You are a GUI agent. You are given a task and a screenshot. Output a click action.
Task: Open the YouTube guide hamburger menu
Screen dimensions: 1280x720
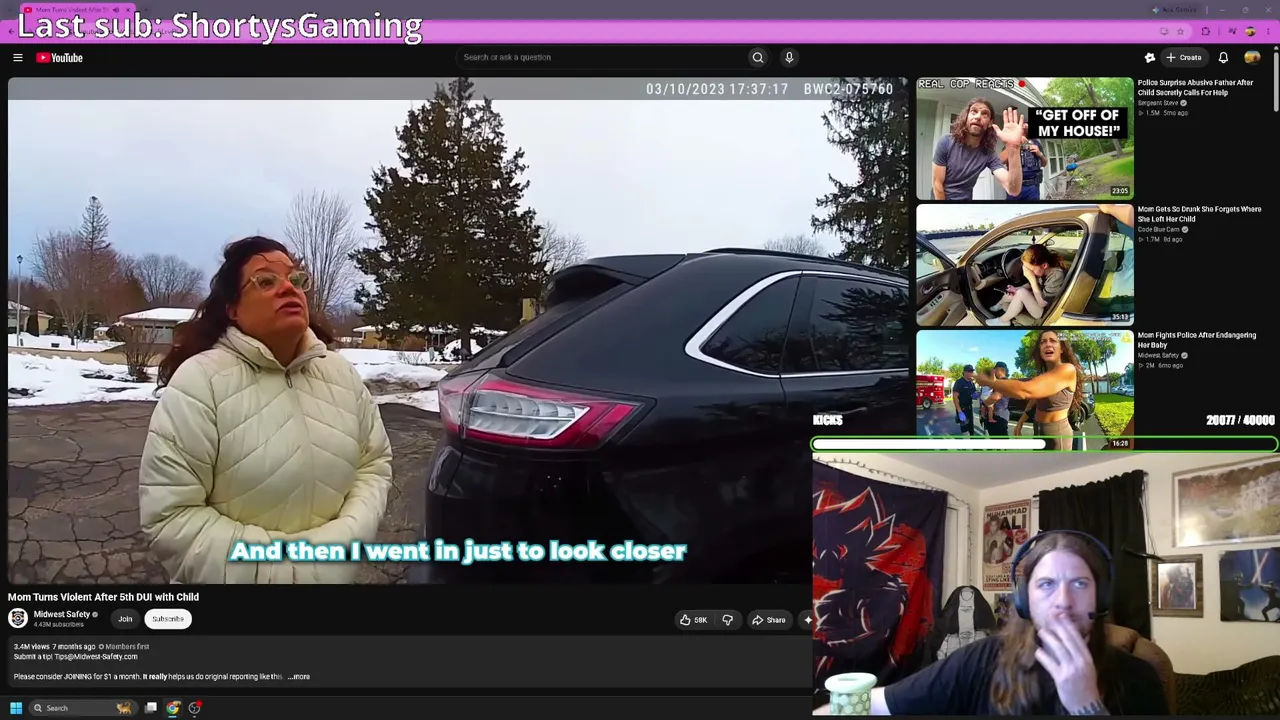pyautogui.click(x=17, y=58)
